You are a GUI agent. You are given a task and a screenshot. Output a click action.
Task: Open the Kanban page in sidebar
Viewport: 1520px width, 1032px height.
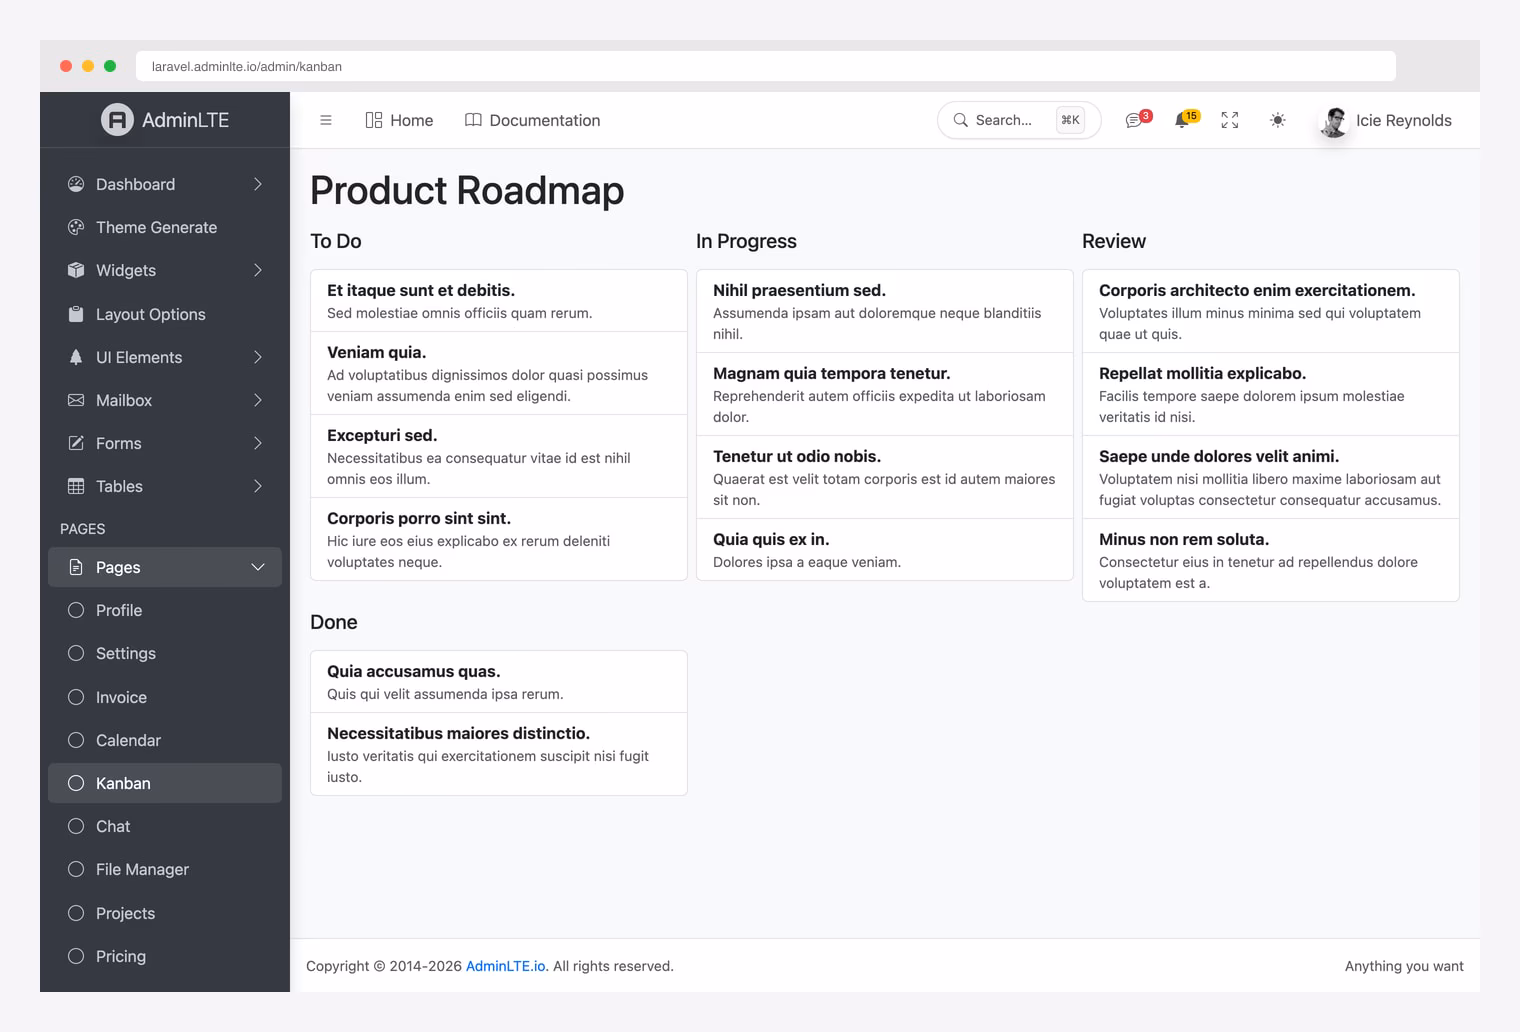165,783
